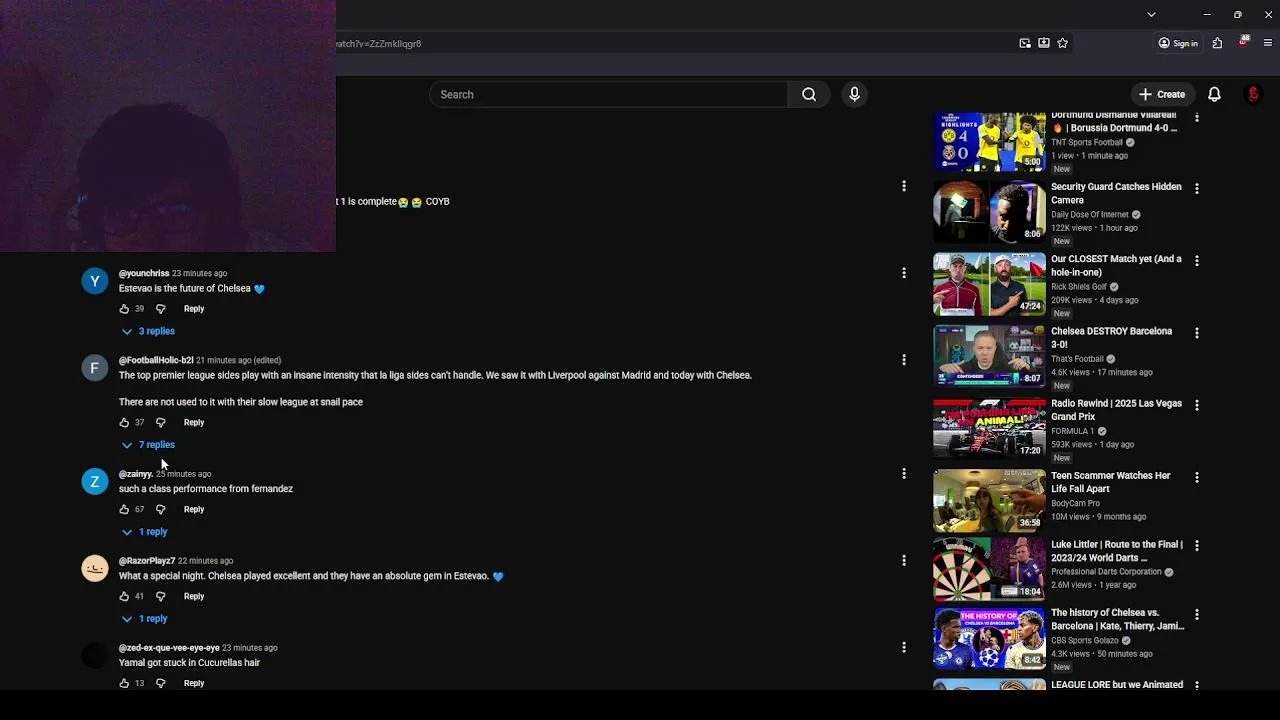Dislike the @zainyy. comment
The width and height of the screenshot is (1280, 720).
[x=160, y=509]
